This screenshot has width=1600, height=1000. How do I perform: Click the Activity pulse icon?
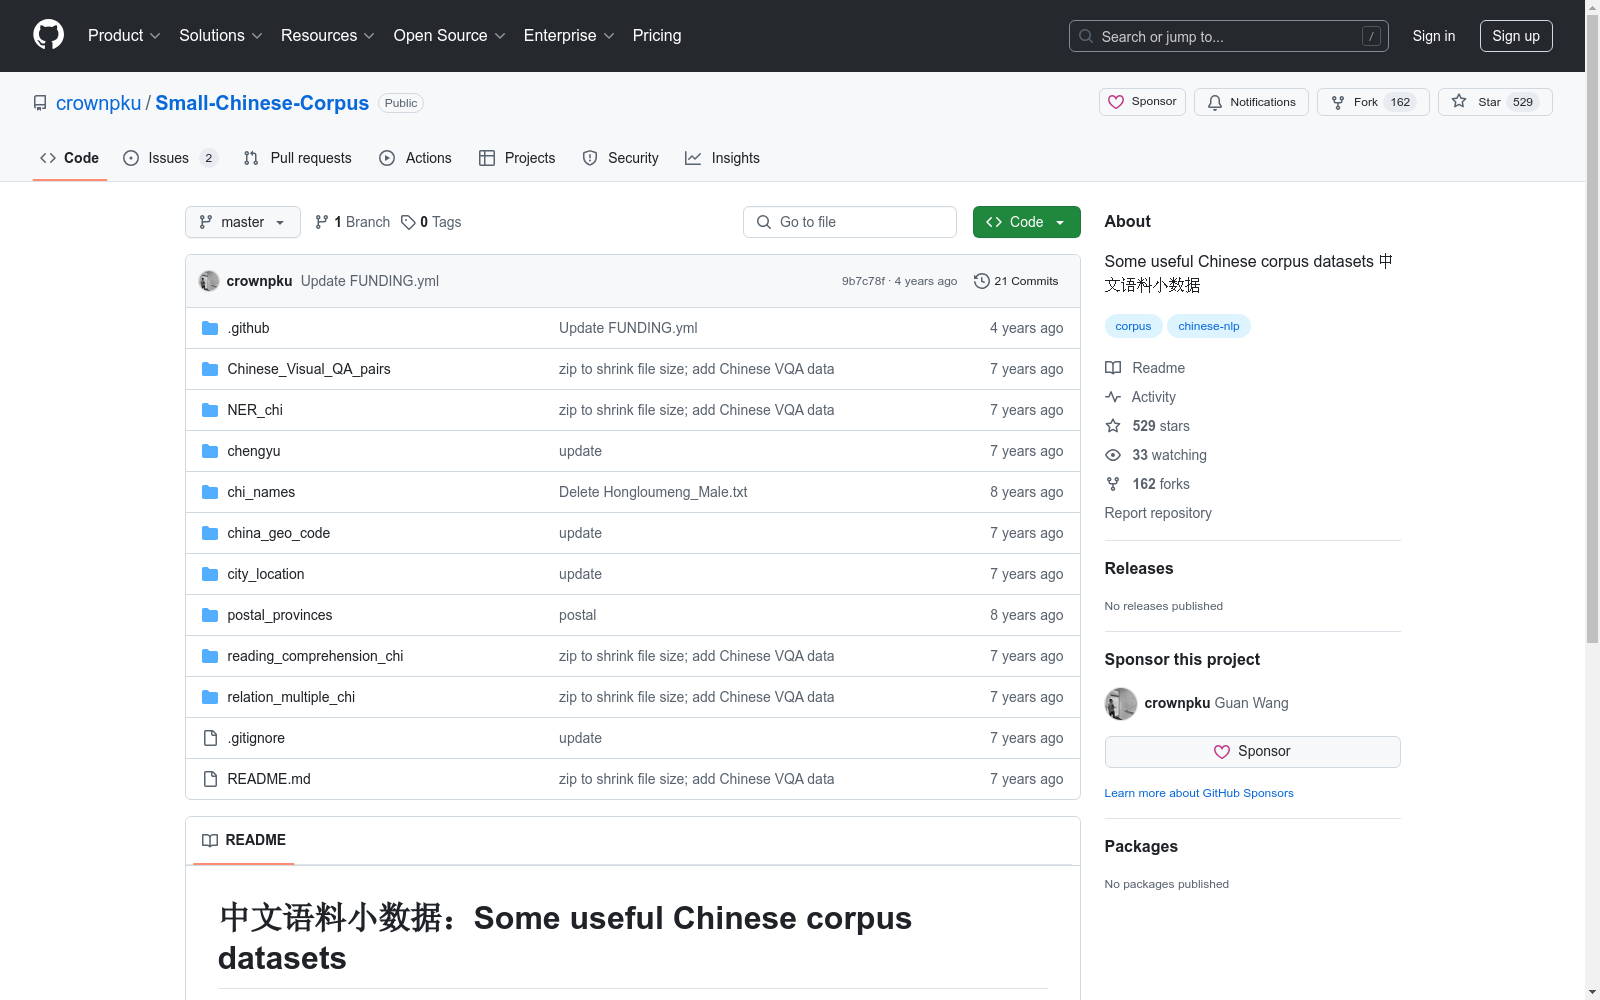pos(1113,397)
